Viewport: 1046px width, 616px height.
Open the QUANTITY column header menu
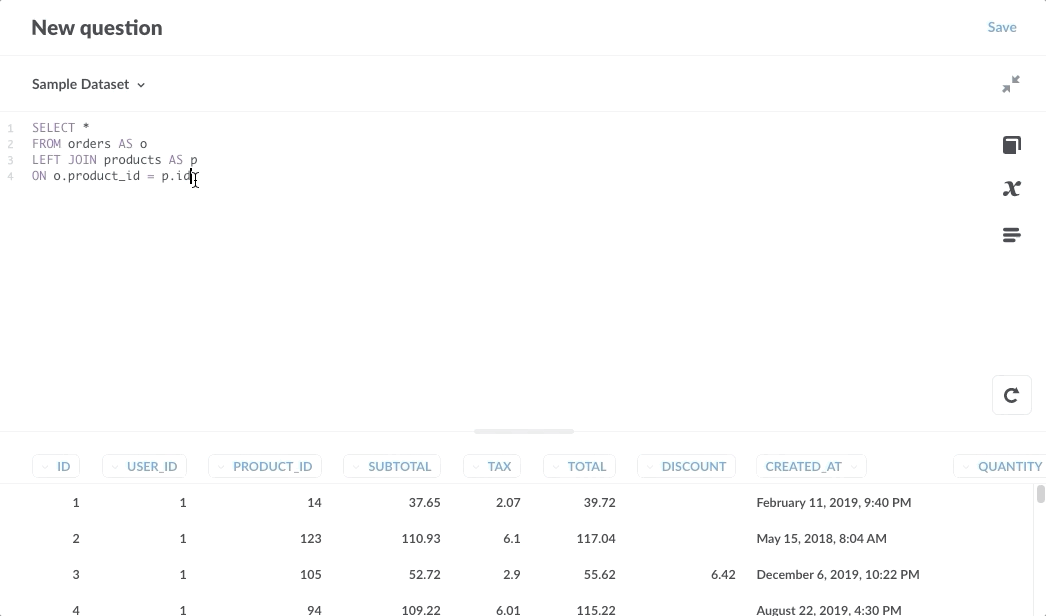[x=1000, y=467]
